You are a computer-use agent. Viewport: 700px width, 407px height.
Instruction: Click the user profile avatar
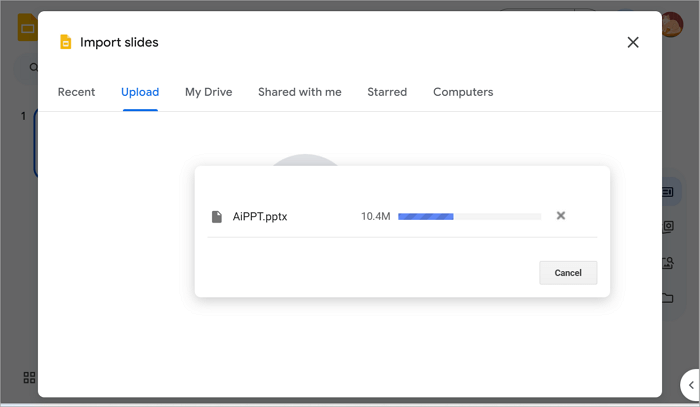click(672, 25)
